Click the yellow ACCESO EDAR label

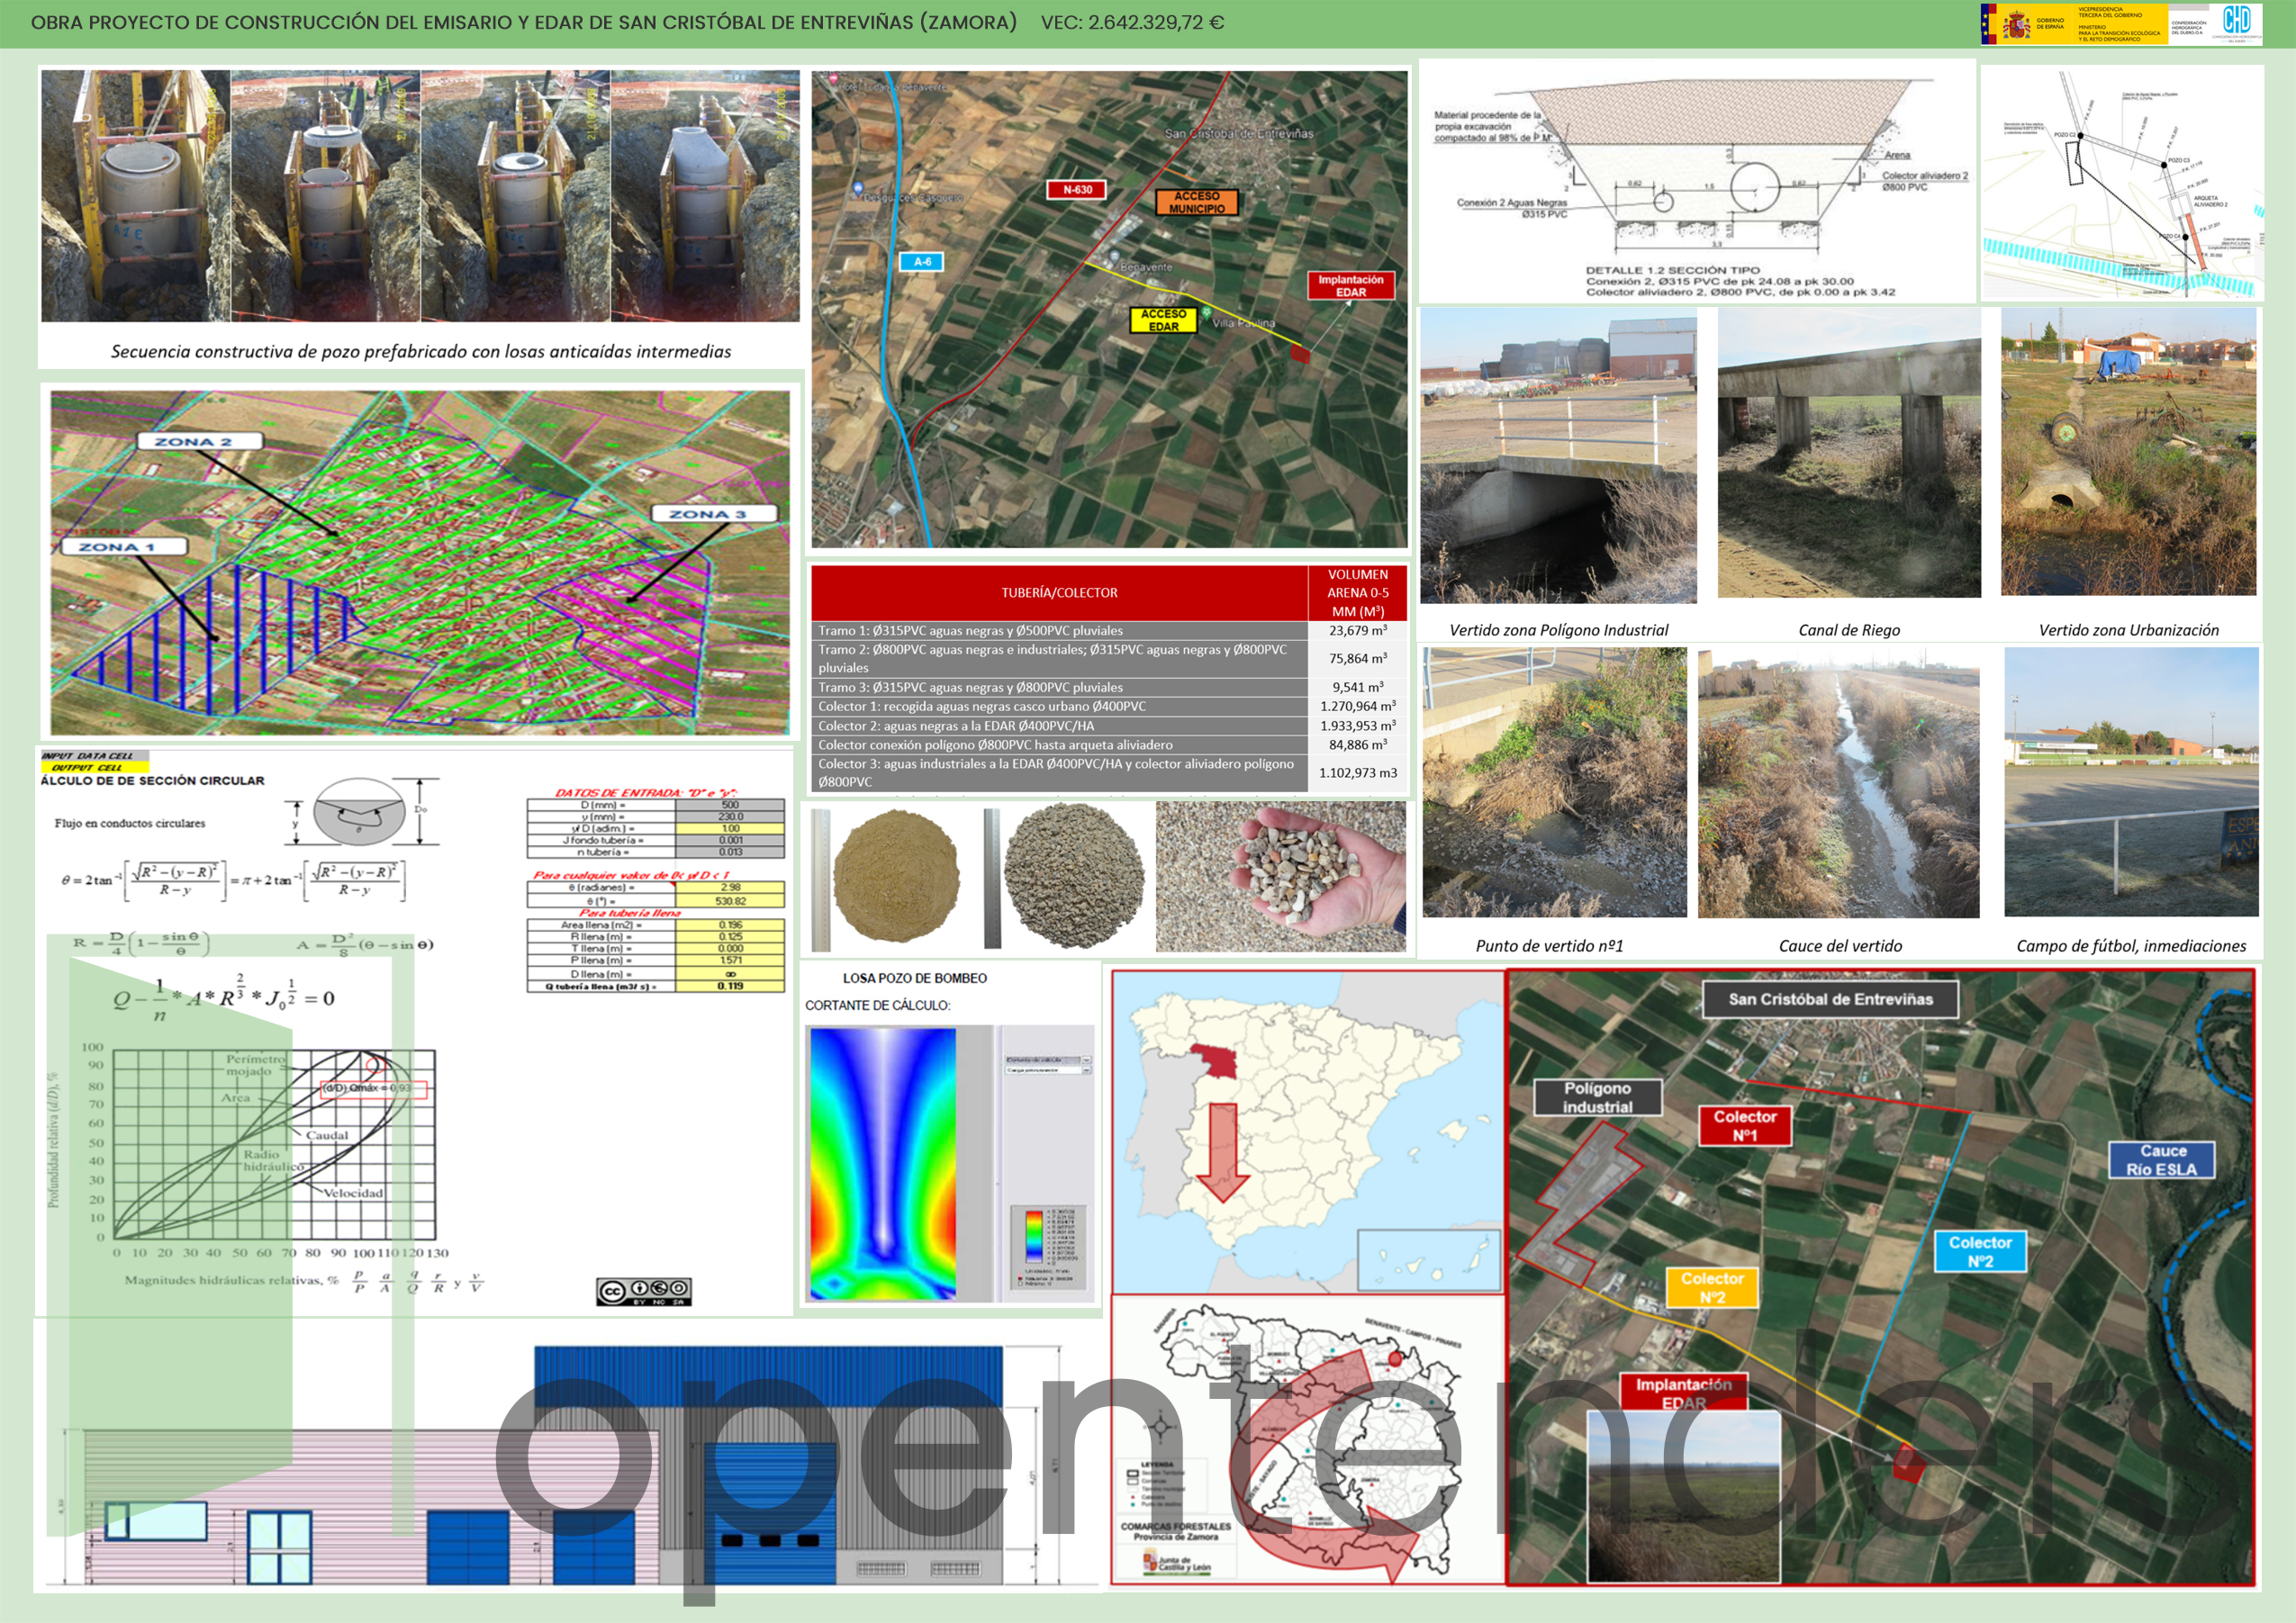point(1163,320)
